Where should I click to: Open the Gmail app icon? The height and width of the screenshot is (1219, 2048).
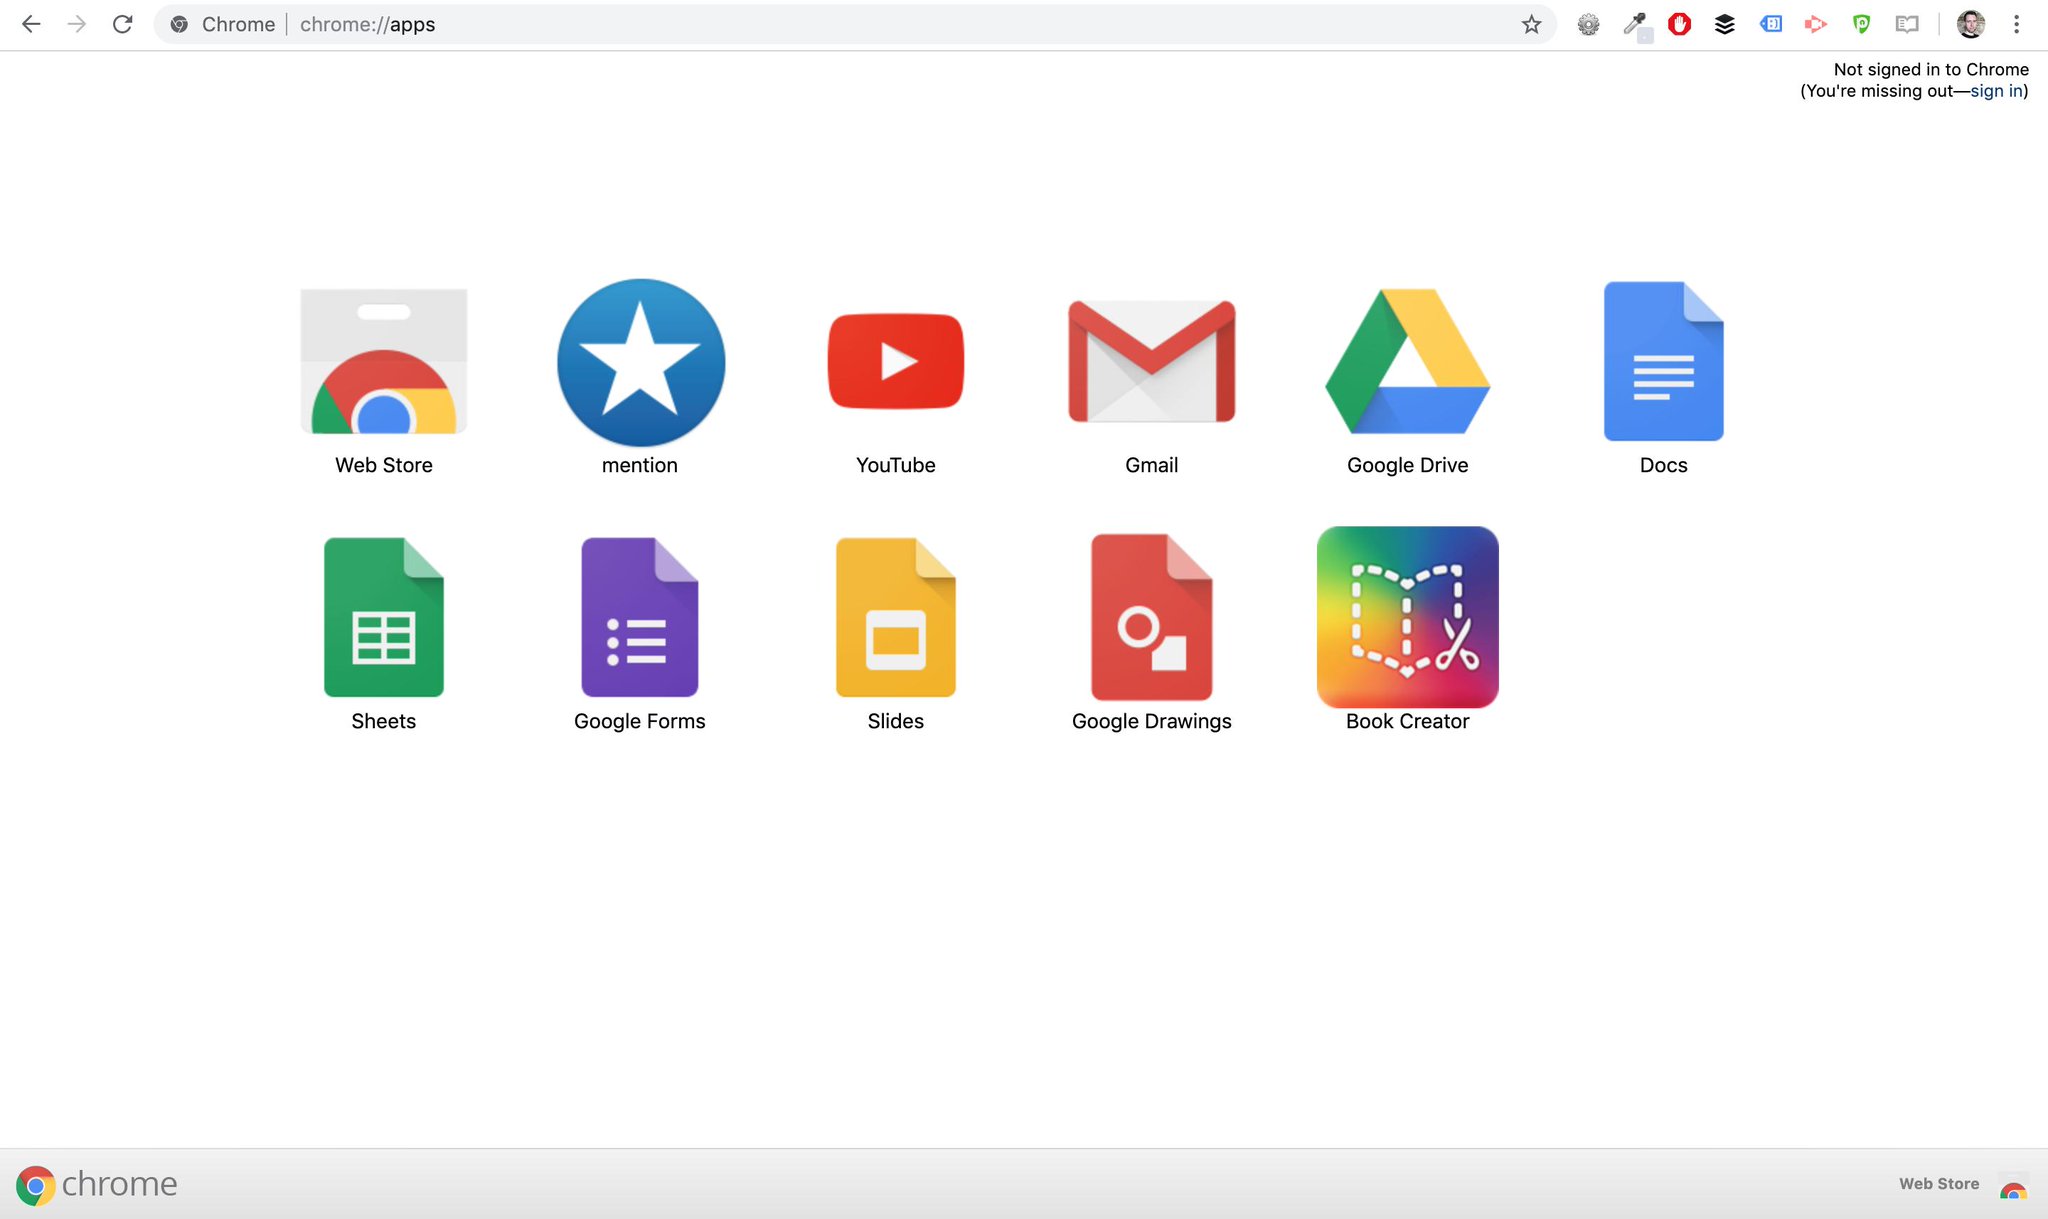(x=1152, y=362)
